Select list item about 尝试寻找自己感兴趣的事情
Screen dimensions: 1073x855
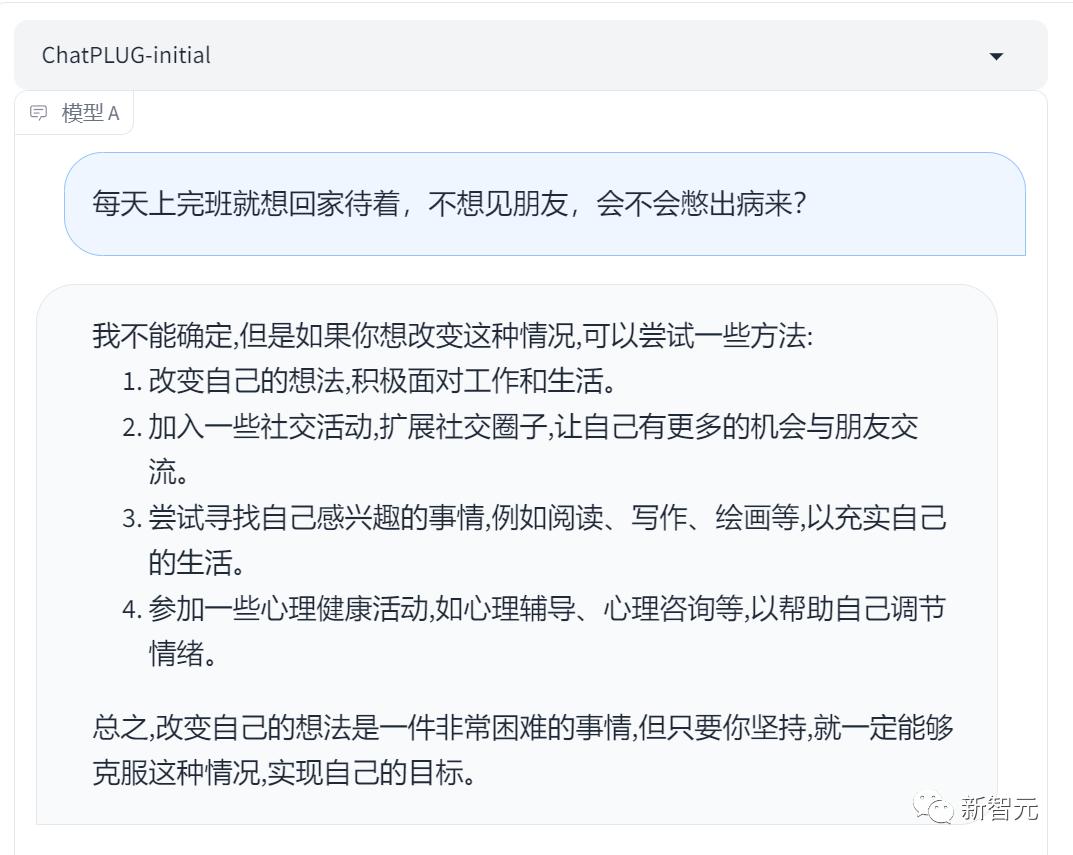(546, 517)
